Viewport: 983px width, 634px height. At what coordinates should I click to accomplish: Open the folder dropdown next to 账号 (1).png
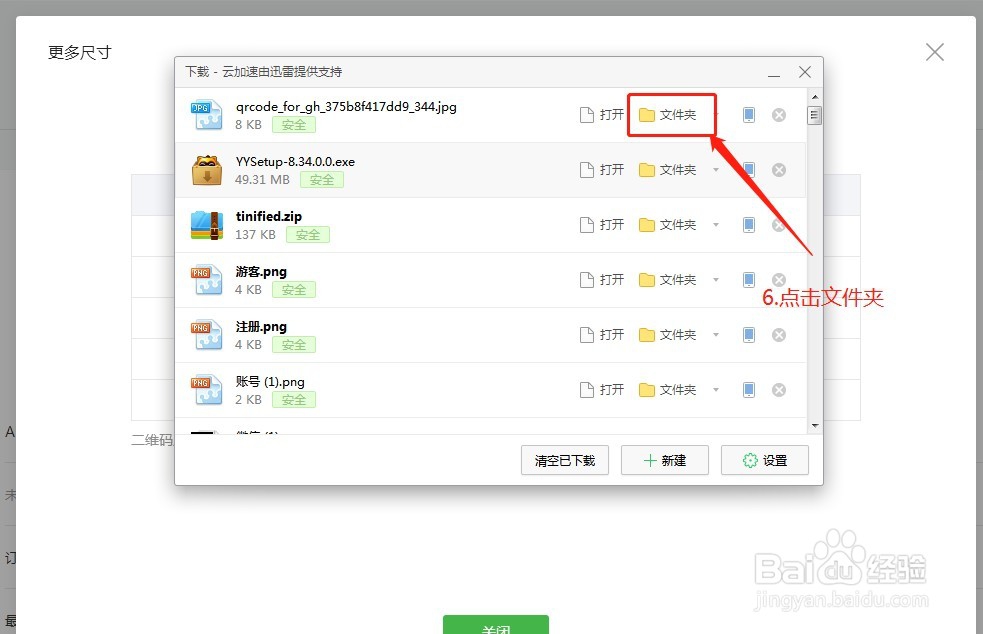717,389
